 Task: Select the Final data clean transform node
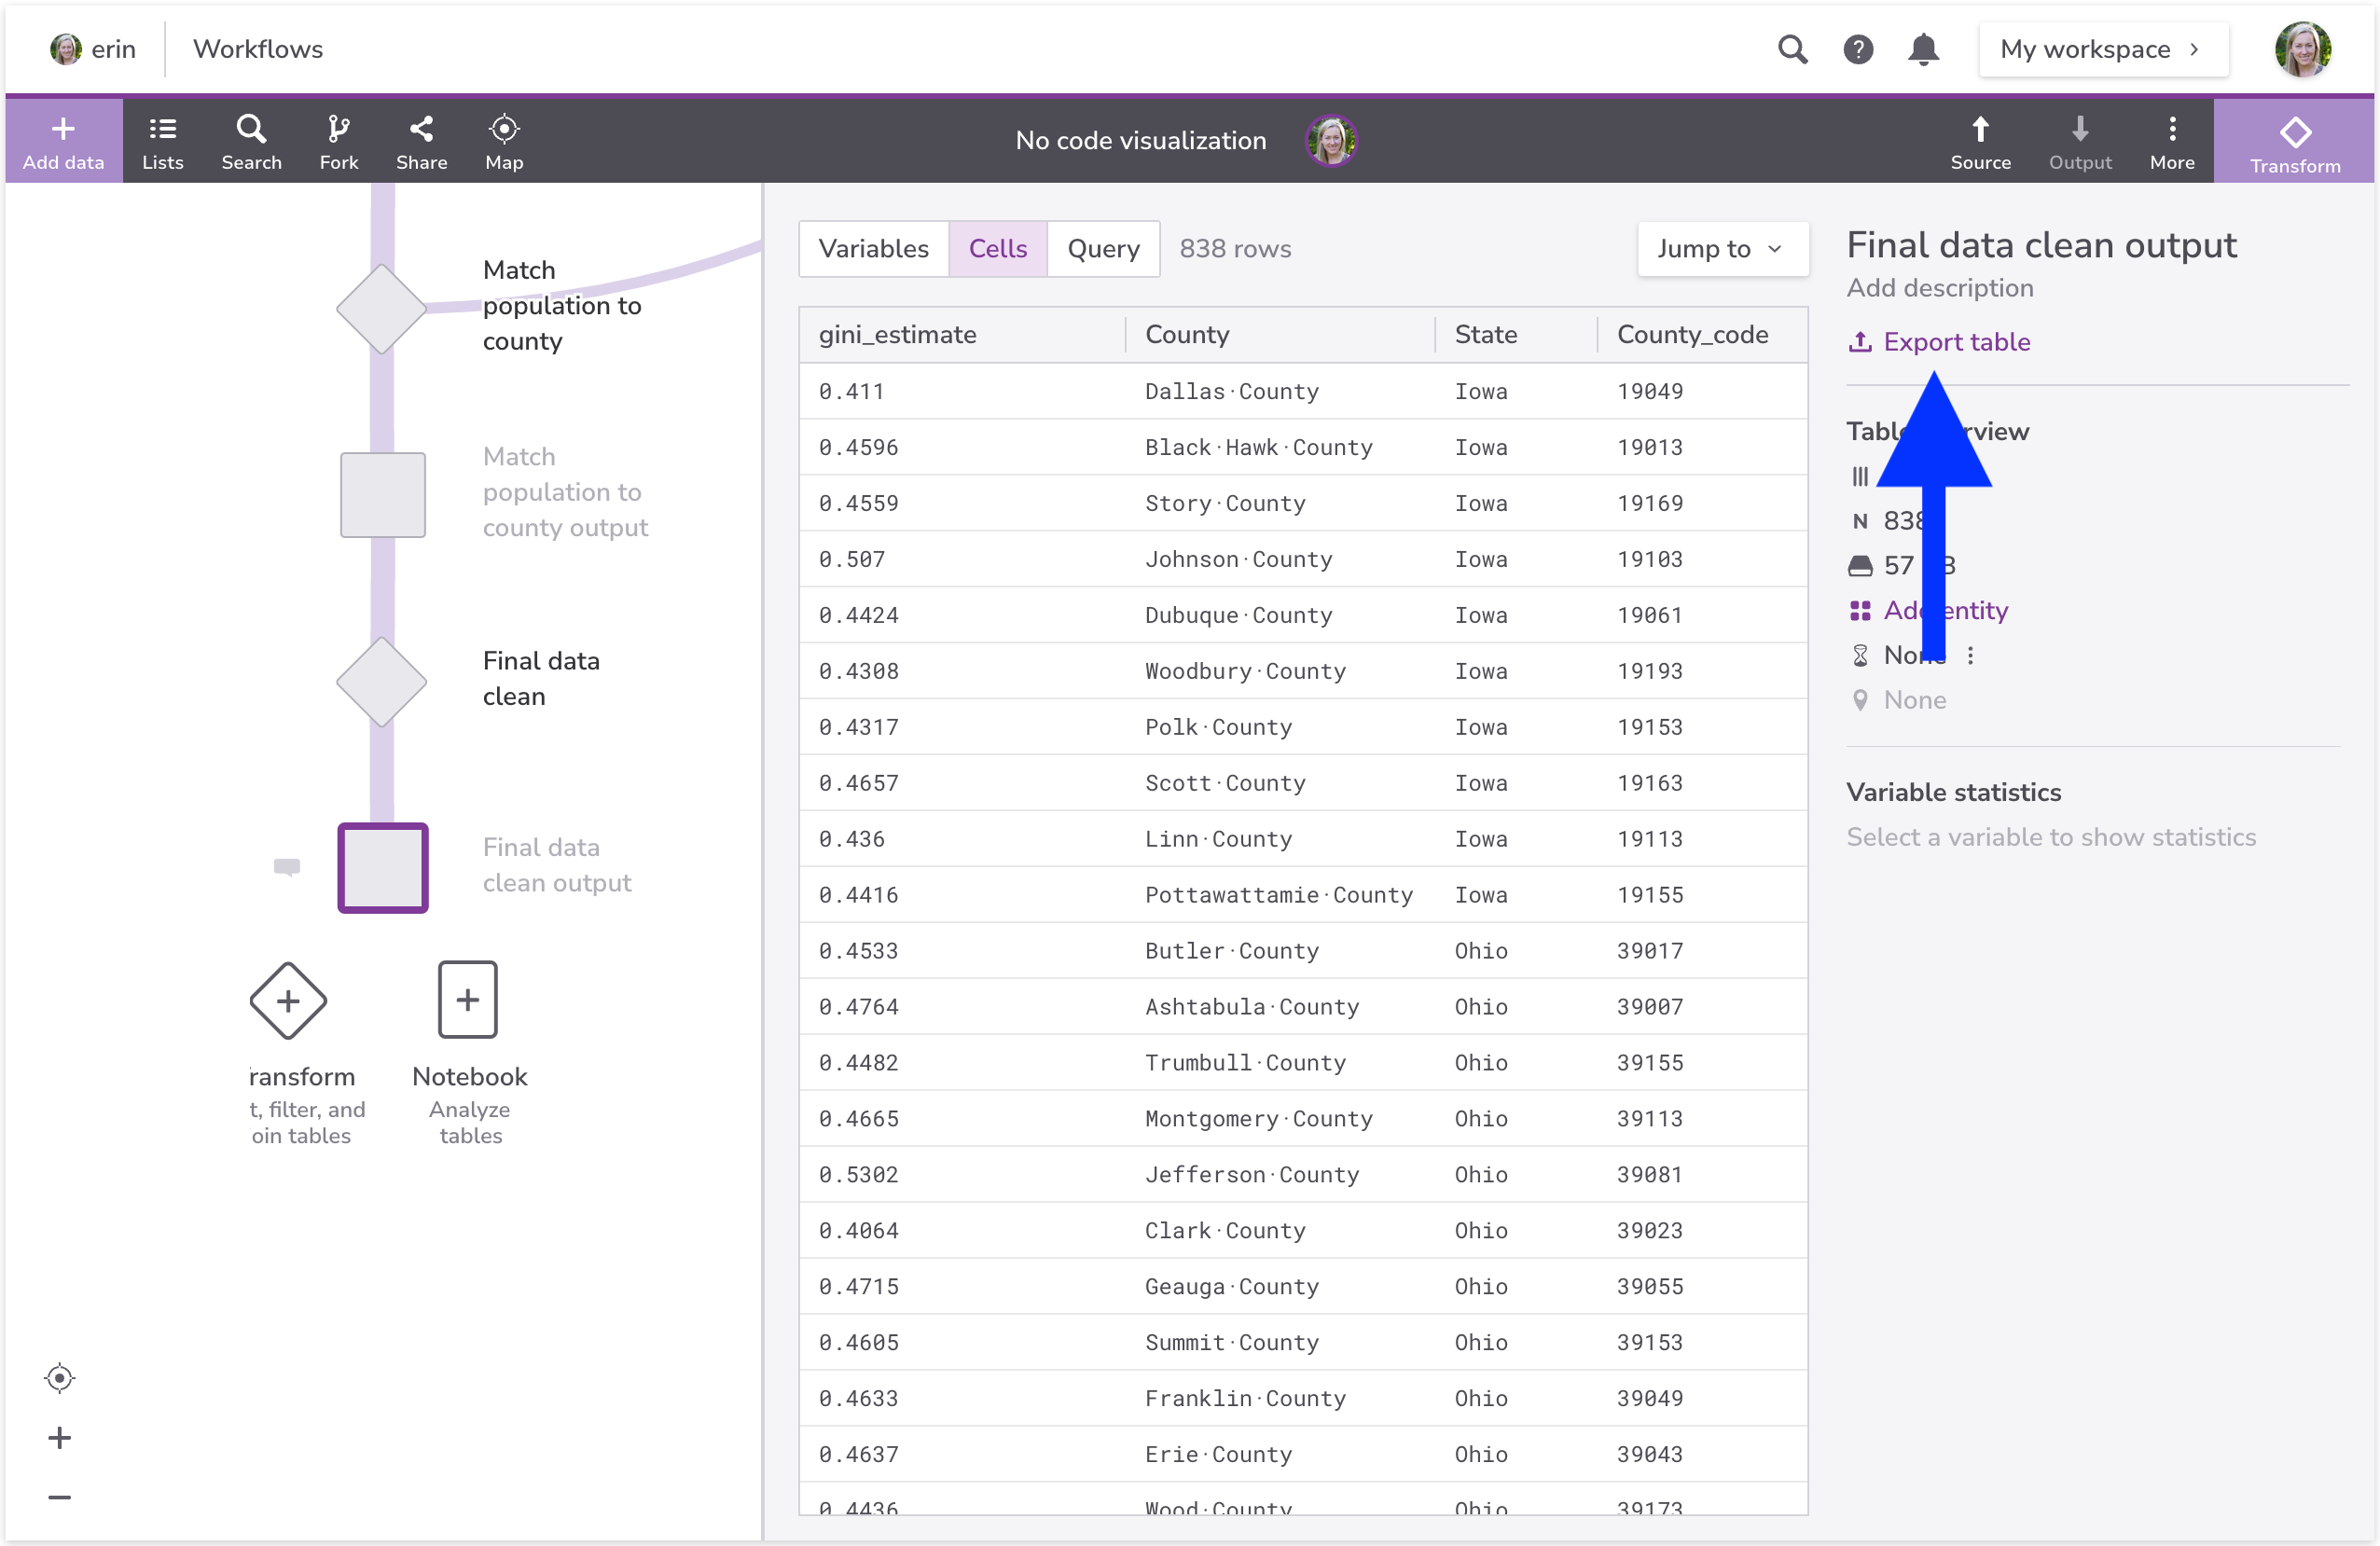pos(381,681)
